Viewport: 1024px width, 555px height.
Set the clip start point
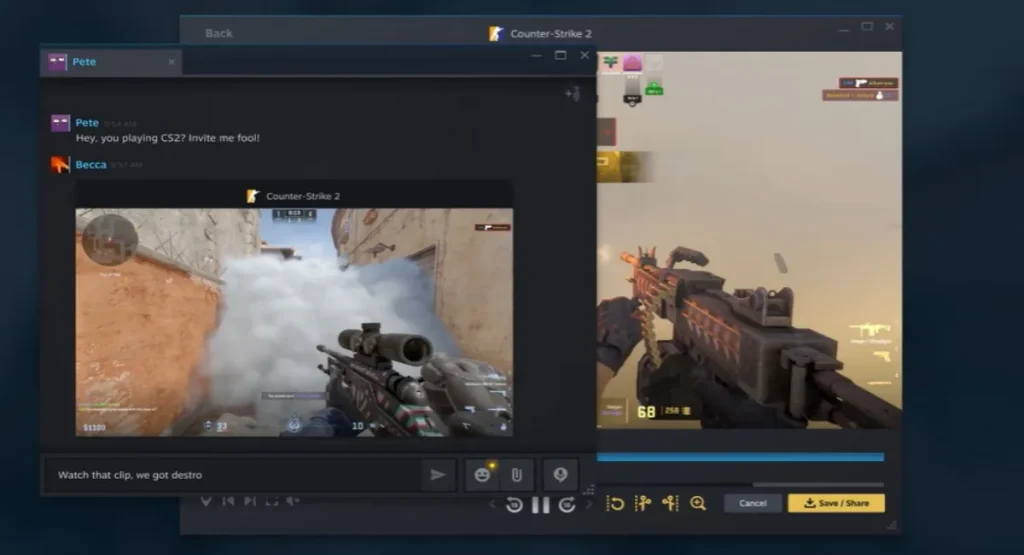click(643, 503)
